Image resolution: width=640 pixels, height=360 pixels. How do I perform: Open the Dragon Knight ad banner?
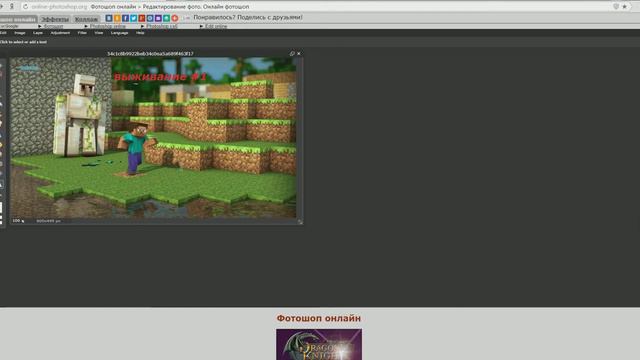319,344
